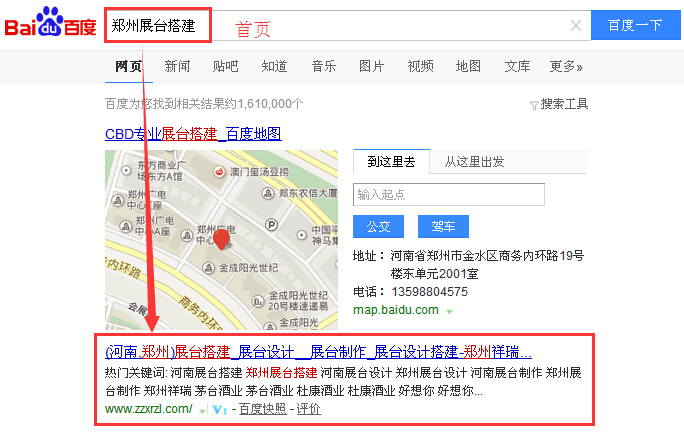Clear search text with the X icon
The height and width of the screenshot is (433, 684).
pos(576,26)
